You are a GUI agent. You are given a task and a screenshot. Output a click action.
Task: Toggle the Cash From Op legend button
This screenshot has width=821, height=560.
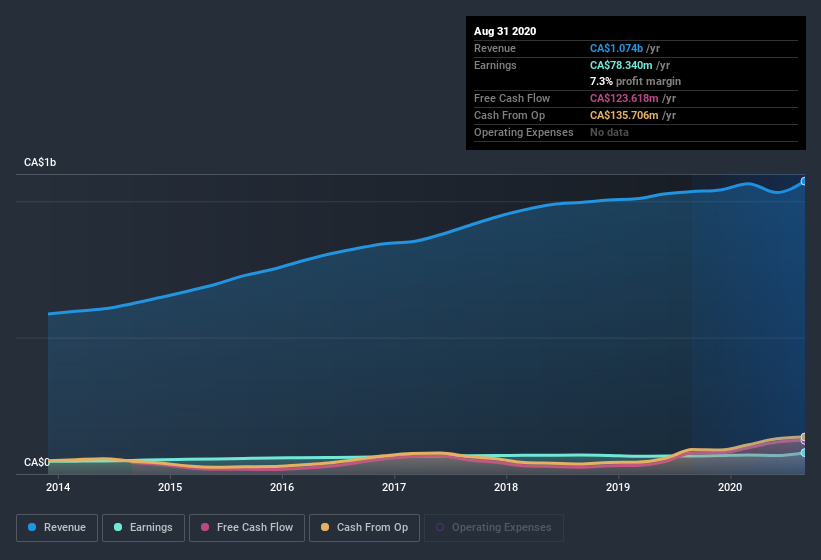coord(364,528)
